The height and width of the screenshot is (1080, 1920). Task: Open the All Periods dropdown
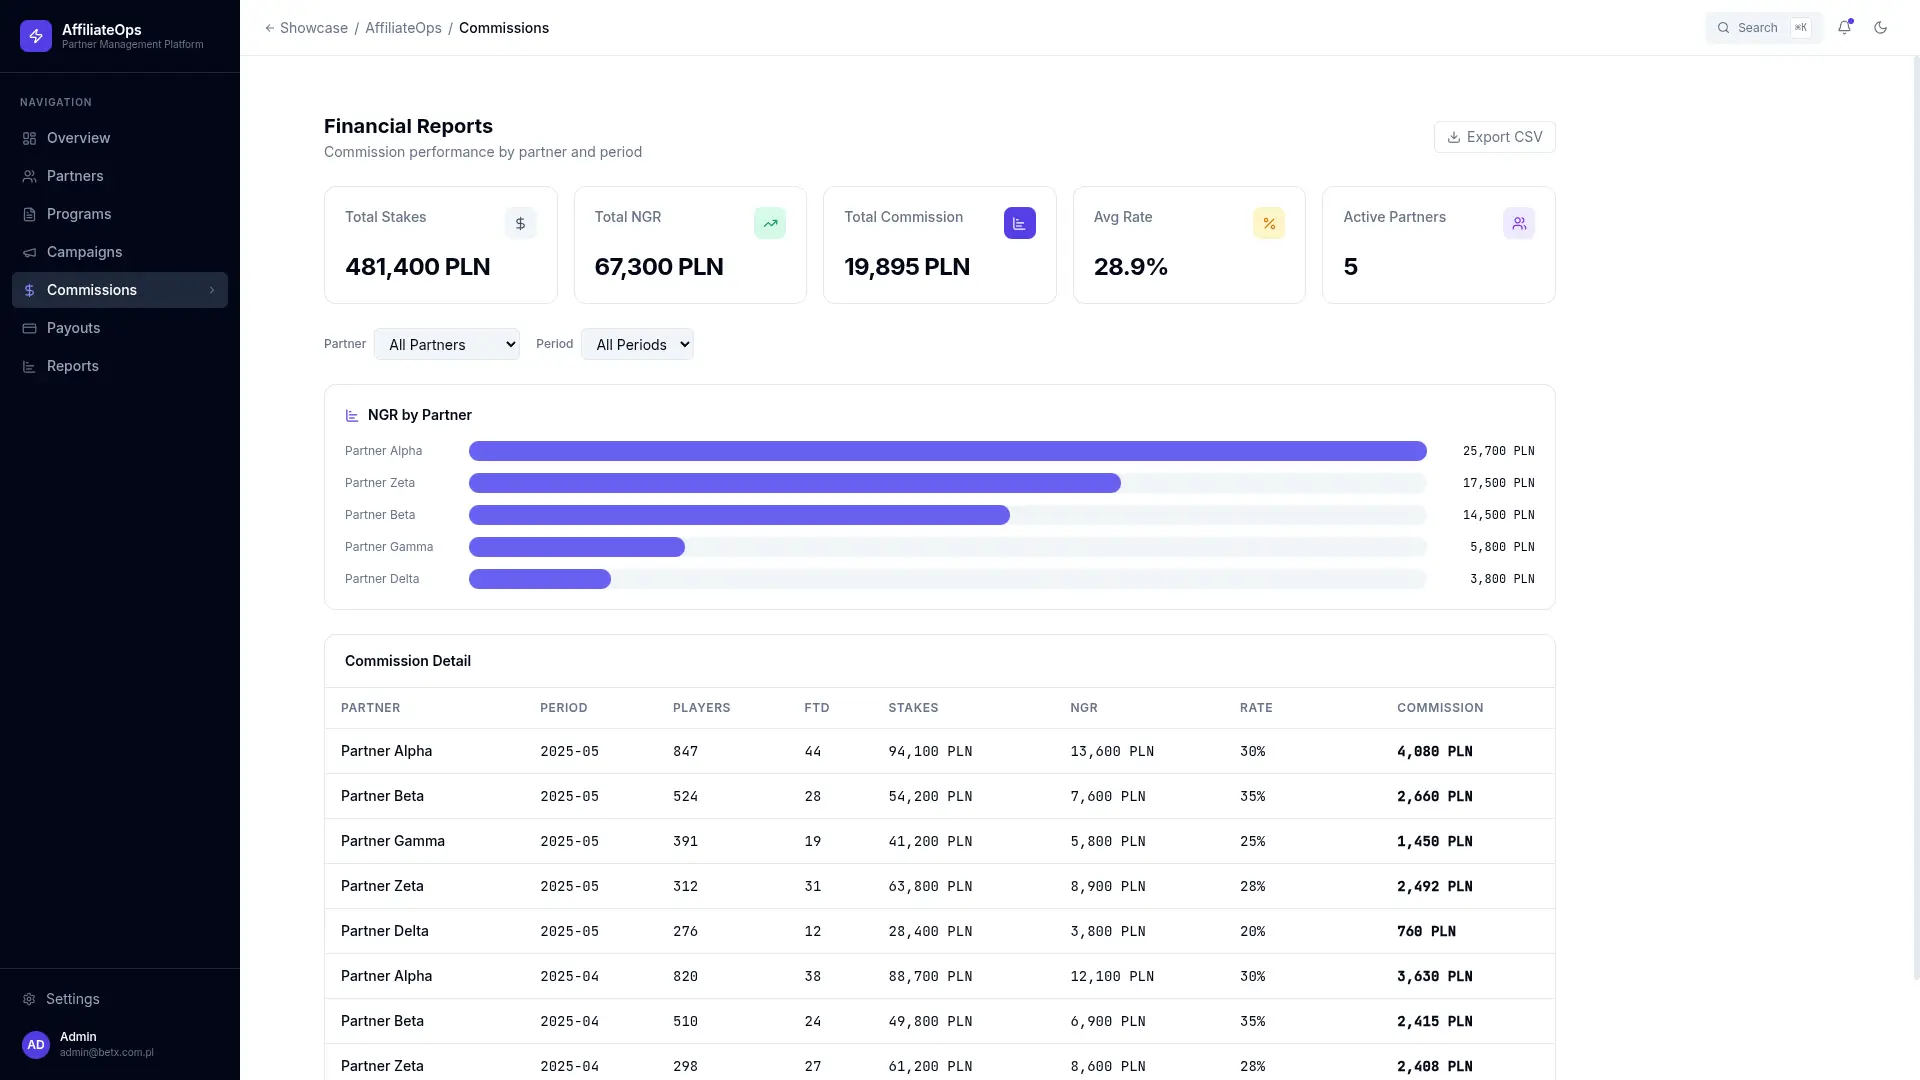coord(637,344)
